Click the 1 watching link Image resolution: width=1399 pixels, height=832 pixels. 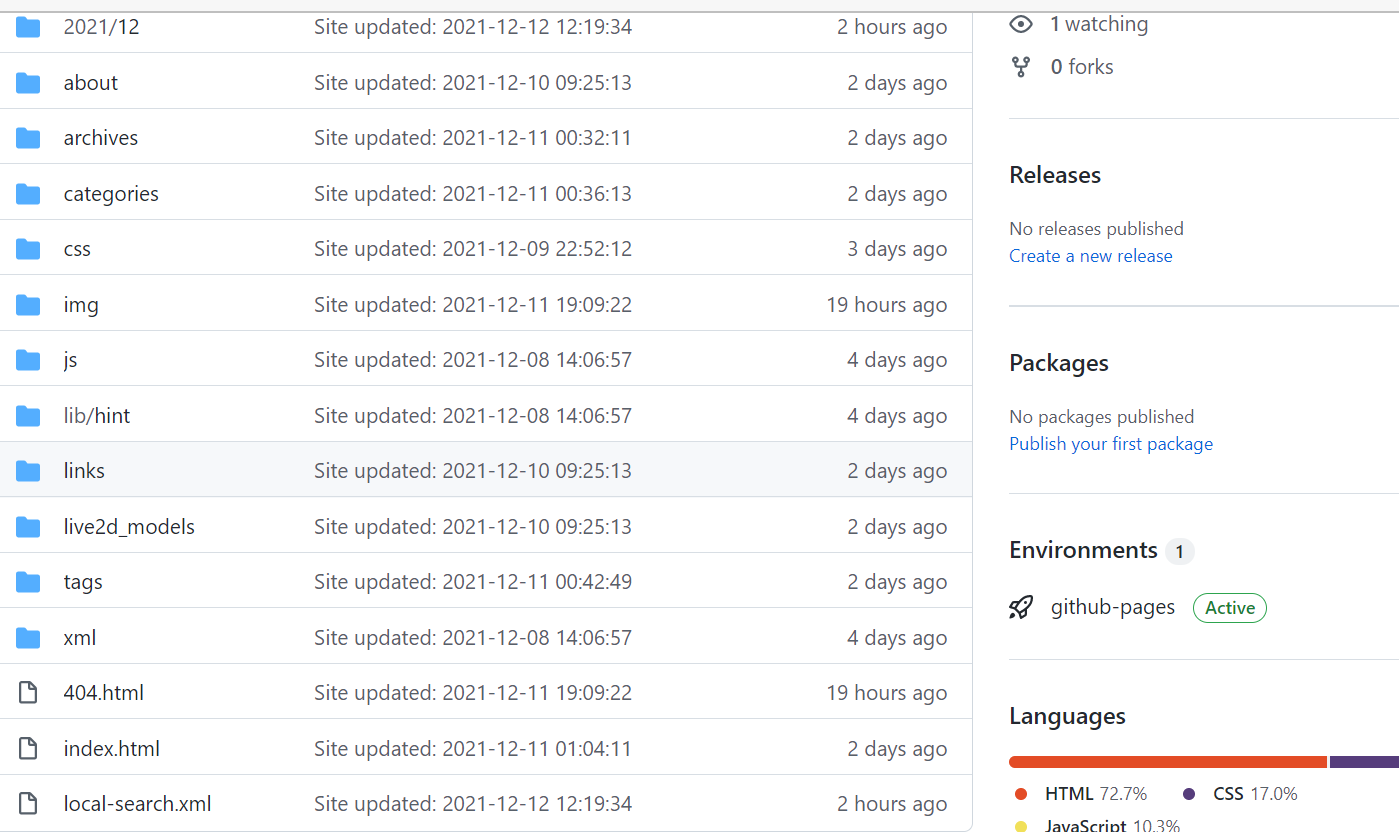[1098, 24]
